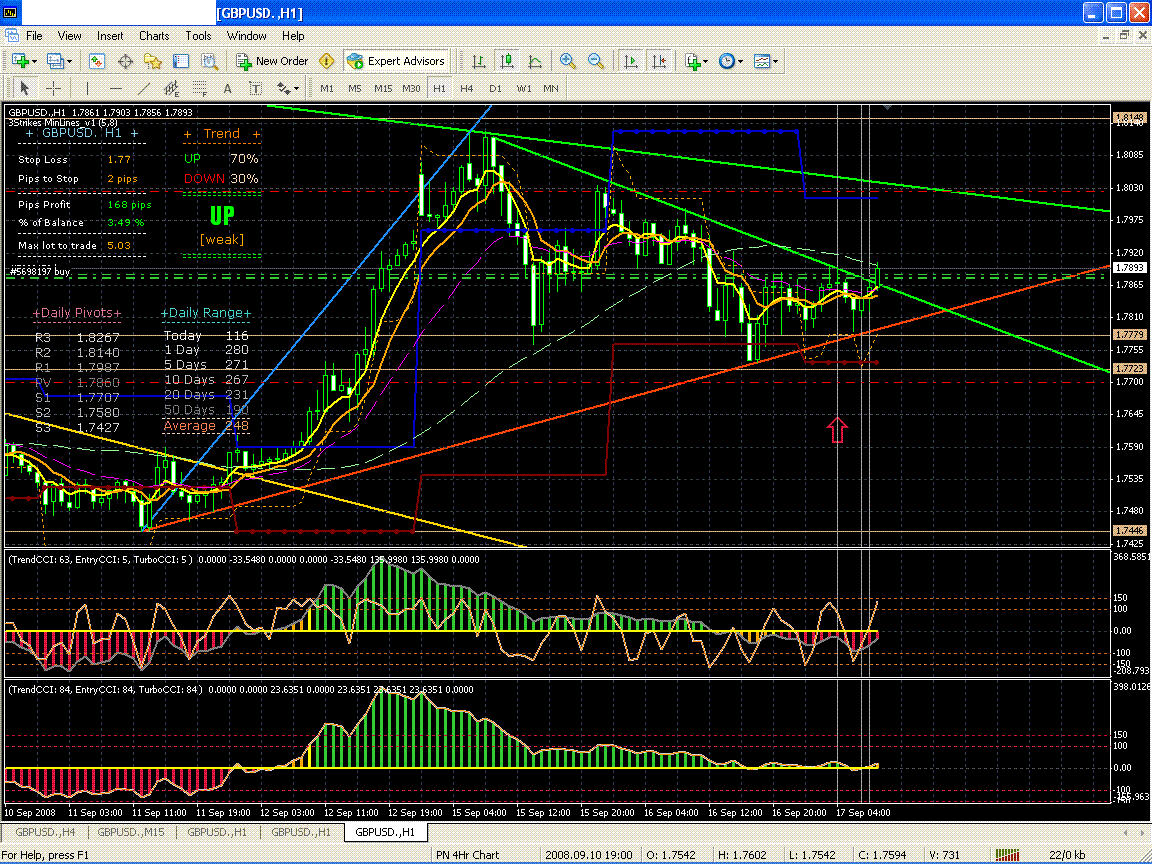Select the arrow cursor tool
Image resolution: width=1152 pixels, height=864 pixels.
click(x=24, y=89)
